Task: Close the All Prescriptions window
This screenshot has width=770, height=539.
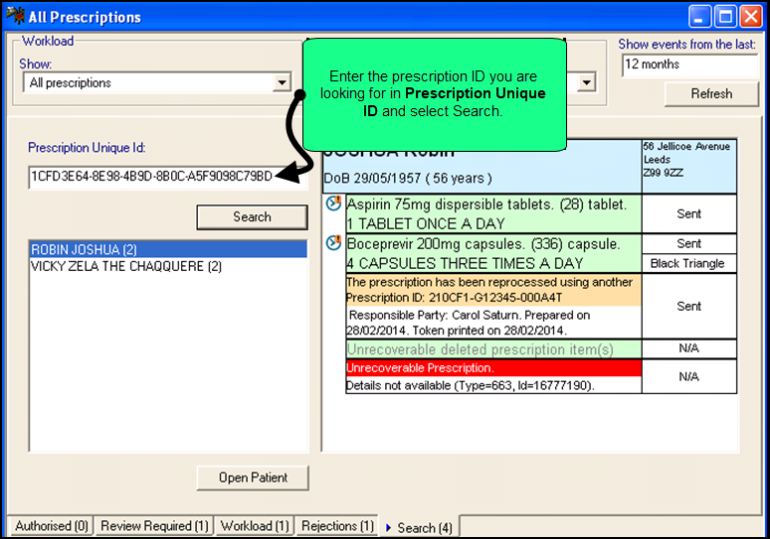Action: 750,16
